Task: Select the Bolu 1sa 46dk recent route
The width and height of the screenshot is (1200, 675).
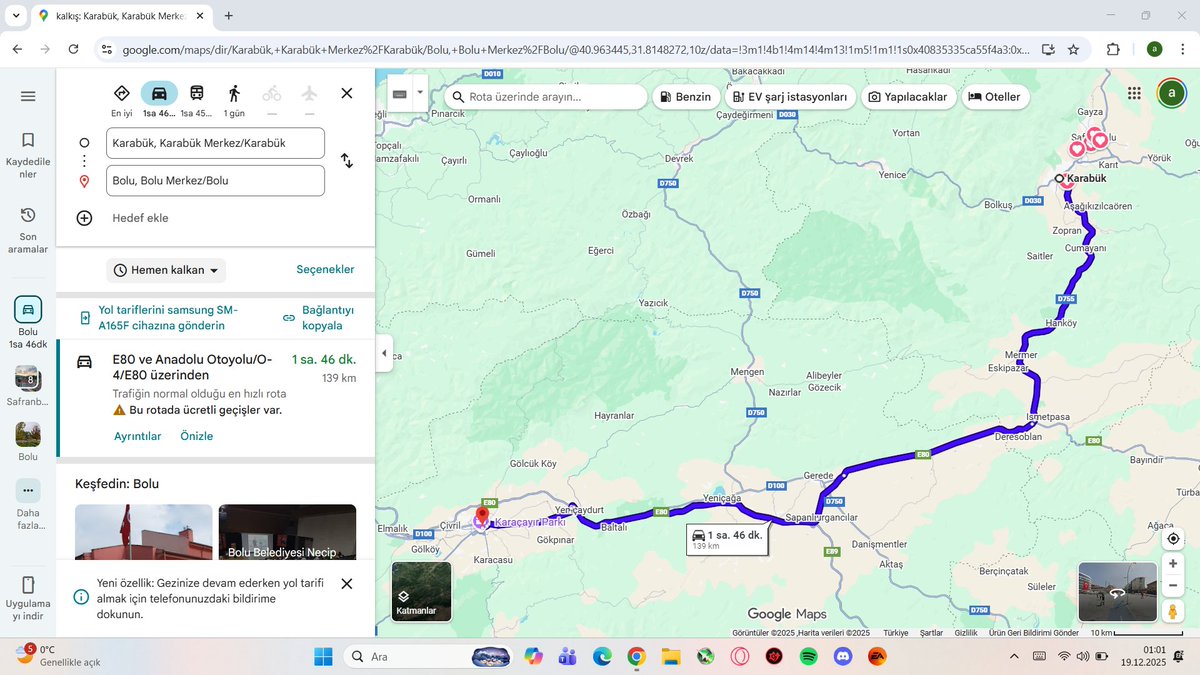Action: pyautogui.click(x=28, y=322)
